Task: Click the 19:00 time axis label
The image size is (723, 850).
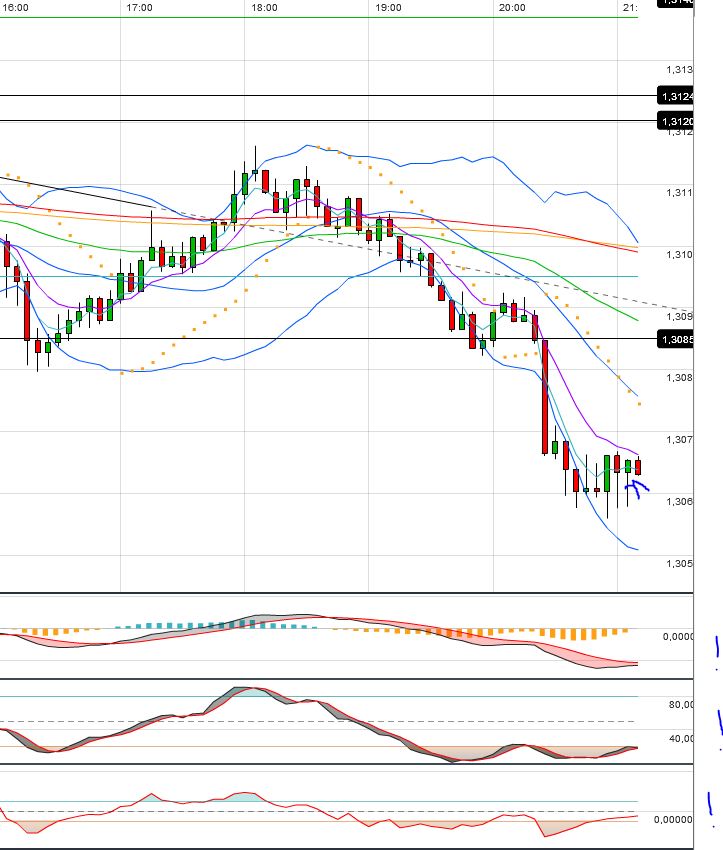Action: tap(388, 8)
